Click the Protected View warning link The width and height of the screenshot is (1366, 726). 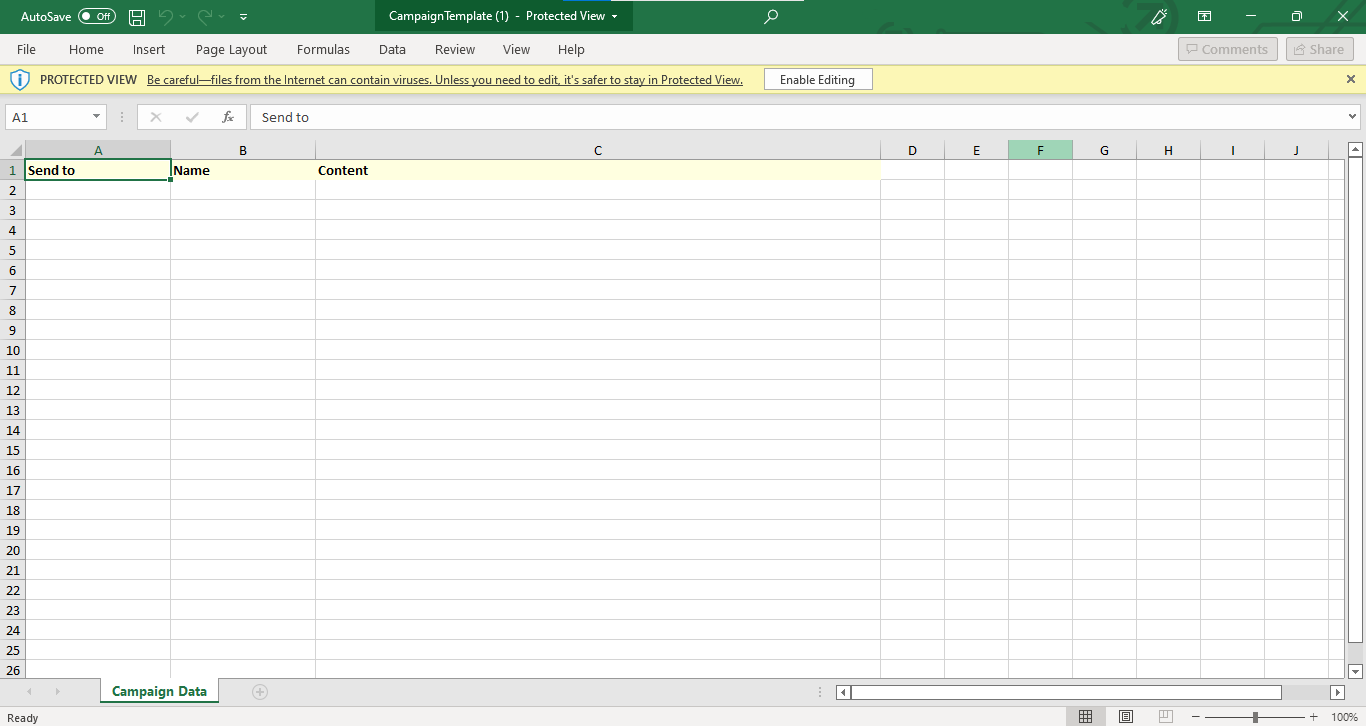point(444,80)
